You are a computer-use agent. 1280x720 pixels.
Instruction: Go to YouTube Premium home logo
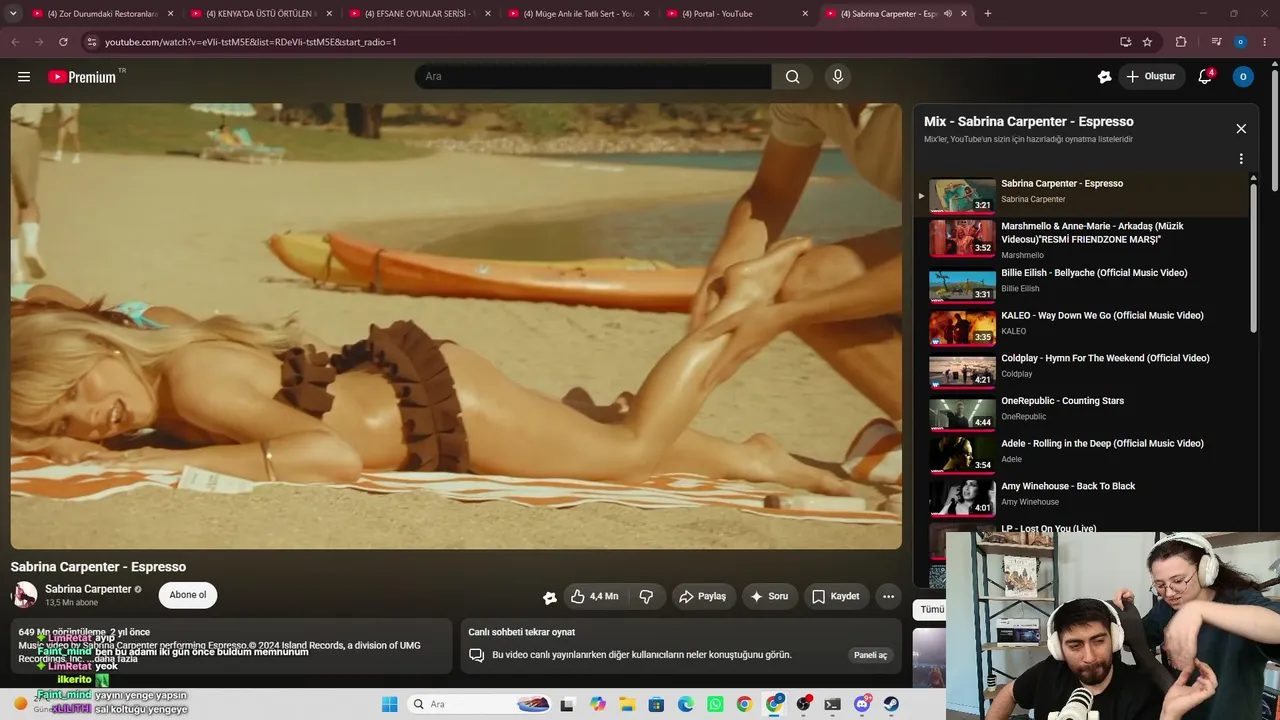(82, 77)
